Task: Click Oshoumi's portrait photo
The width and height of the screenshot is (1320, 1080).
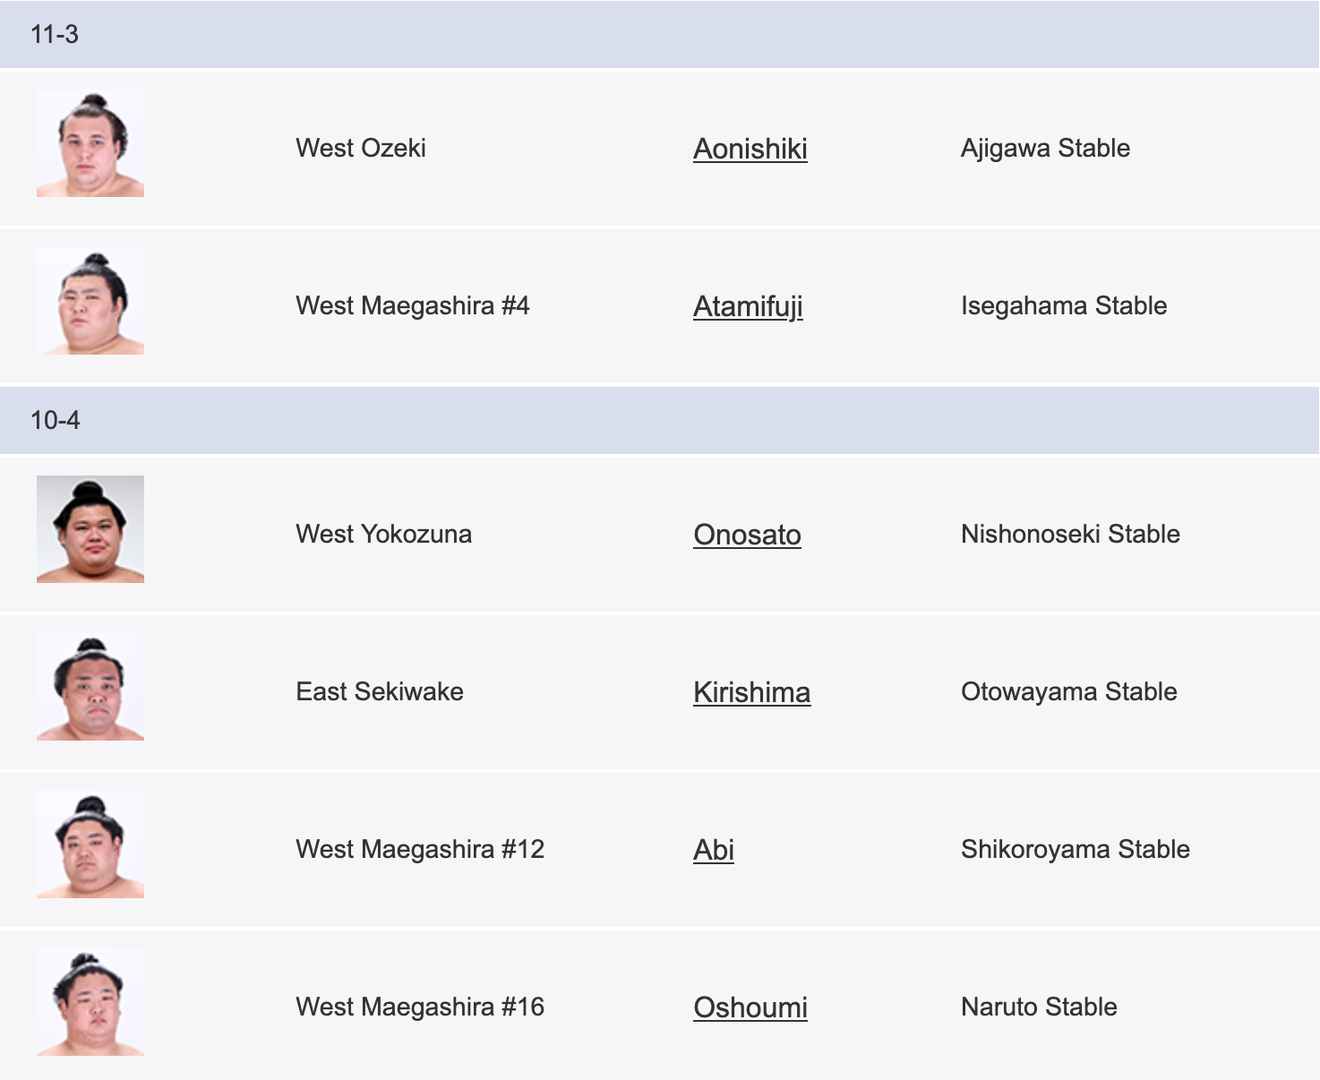Action: [90, 1002]
